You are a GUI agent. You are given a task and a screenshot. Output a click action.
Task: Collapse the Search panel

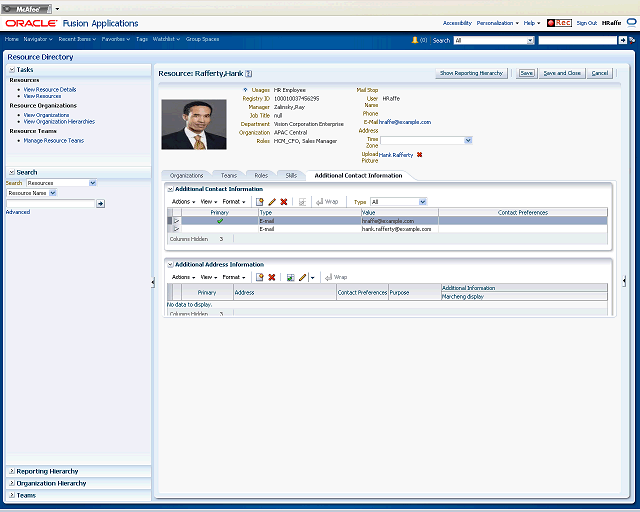(12, 172)
